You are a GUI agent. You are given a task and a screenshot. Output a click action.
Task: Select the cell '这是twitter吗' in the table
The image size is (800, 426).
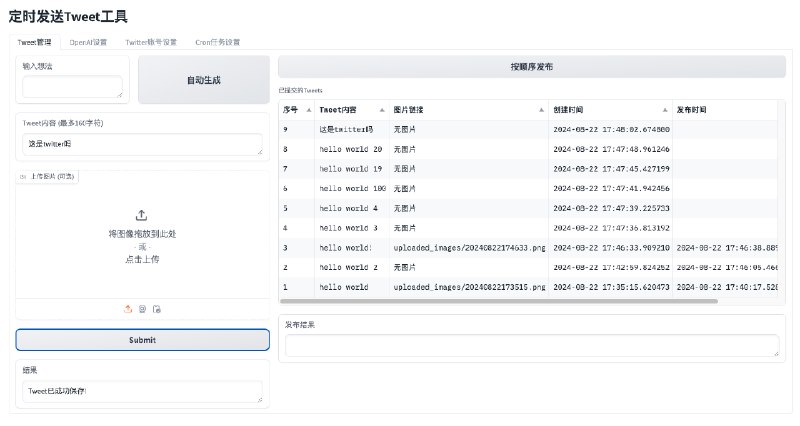coord(352,130)
